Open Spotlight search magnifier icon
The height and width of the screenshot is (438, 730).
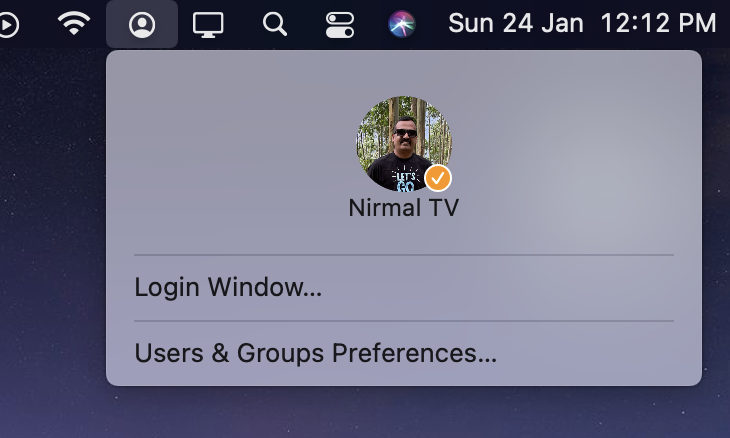pos(275,24)
